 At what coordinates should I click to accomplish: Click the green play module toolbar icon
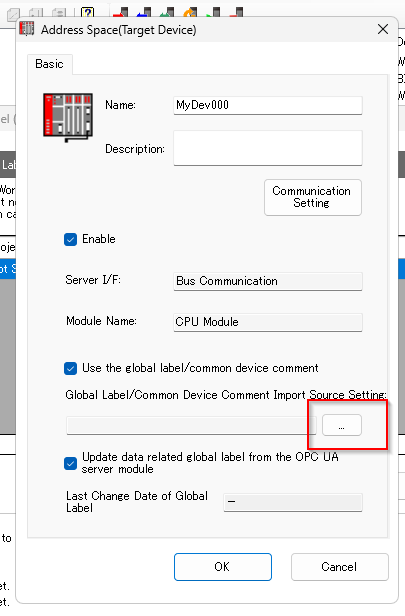pos(213,12)
